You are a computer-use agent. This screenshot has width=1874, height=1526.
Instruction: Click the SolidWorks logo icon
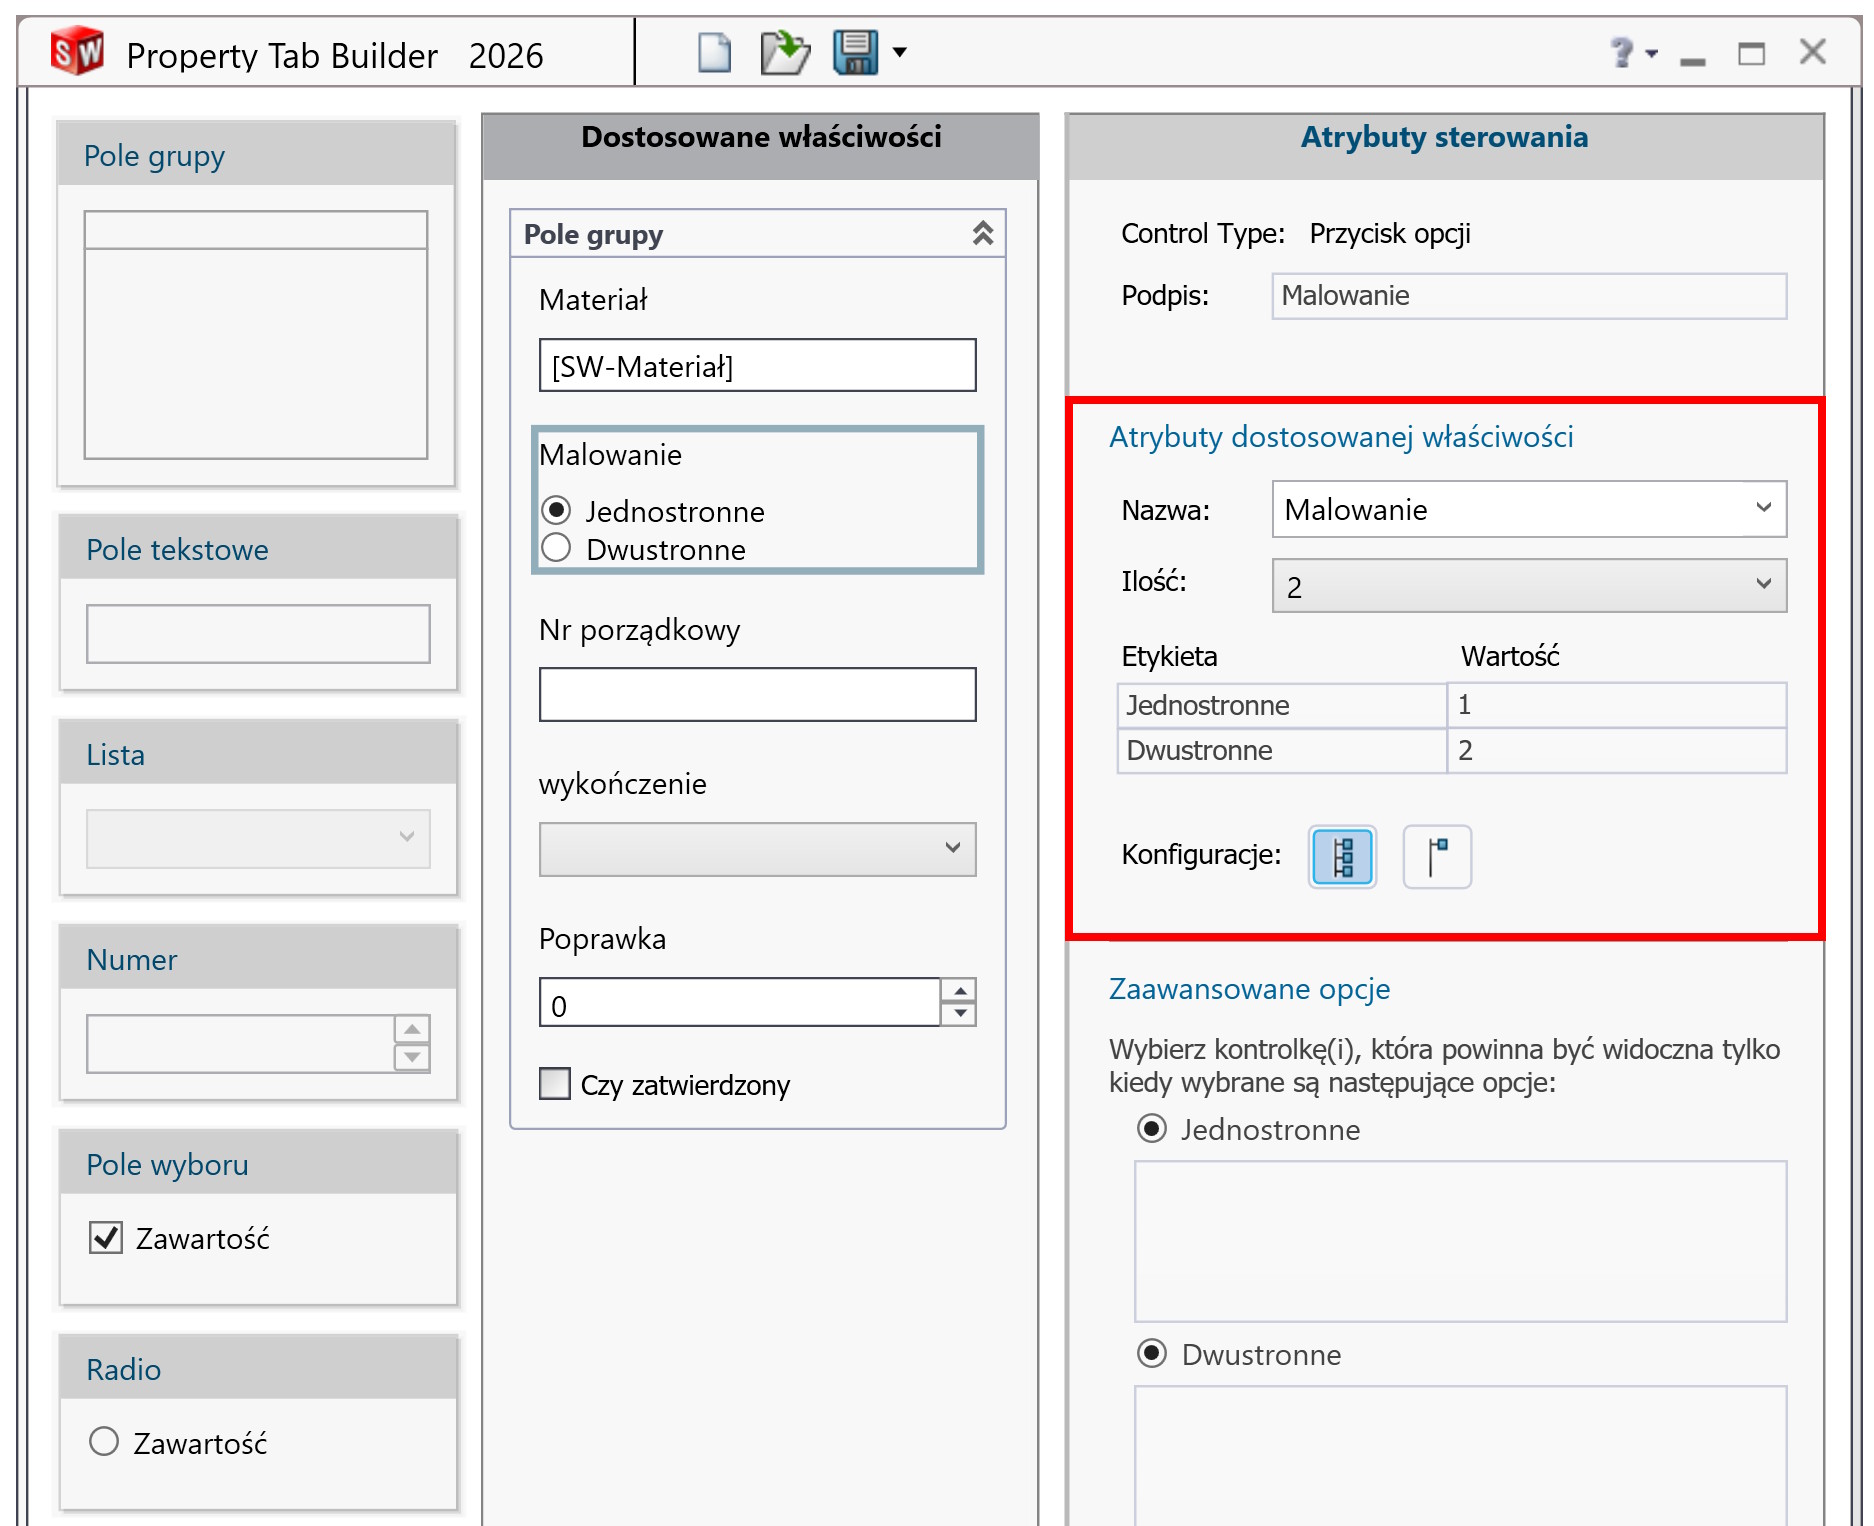[x=77, y=53]
